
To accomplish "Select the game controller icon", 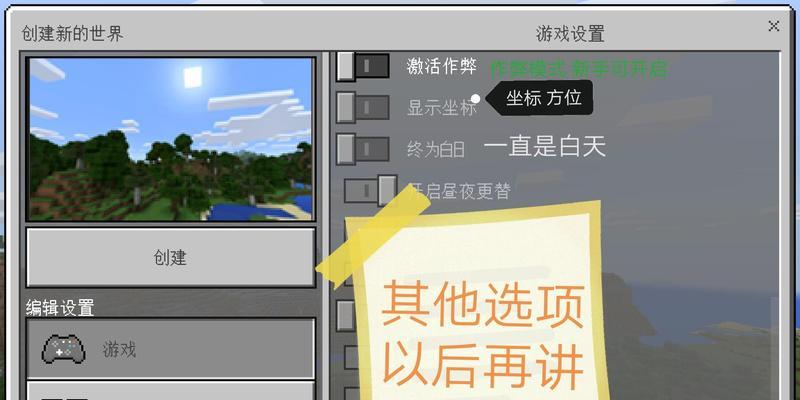I will point(64,349).
